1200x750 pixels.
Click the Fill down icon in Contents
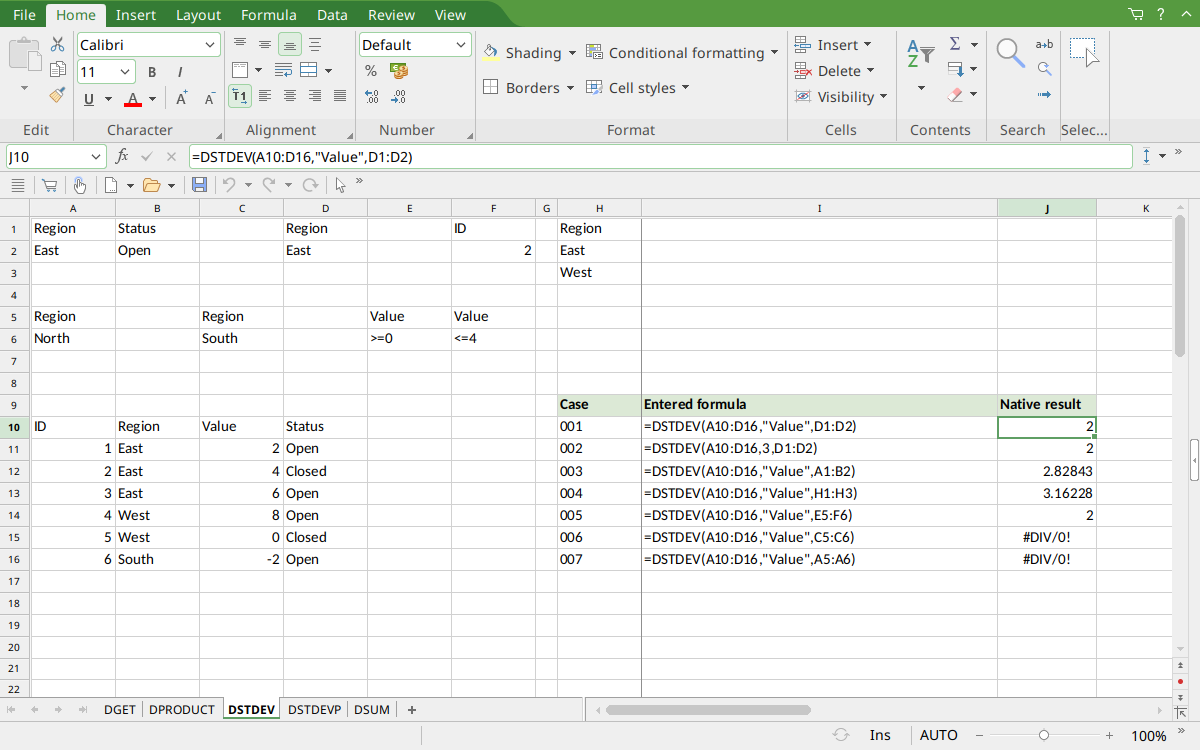pyautogui.click(x=955, y=70)
